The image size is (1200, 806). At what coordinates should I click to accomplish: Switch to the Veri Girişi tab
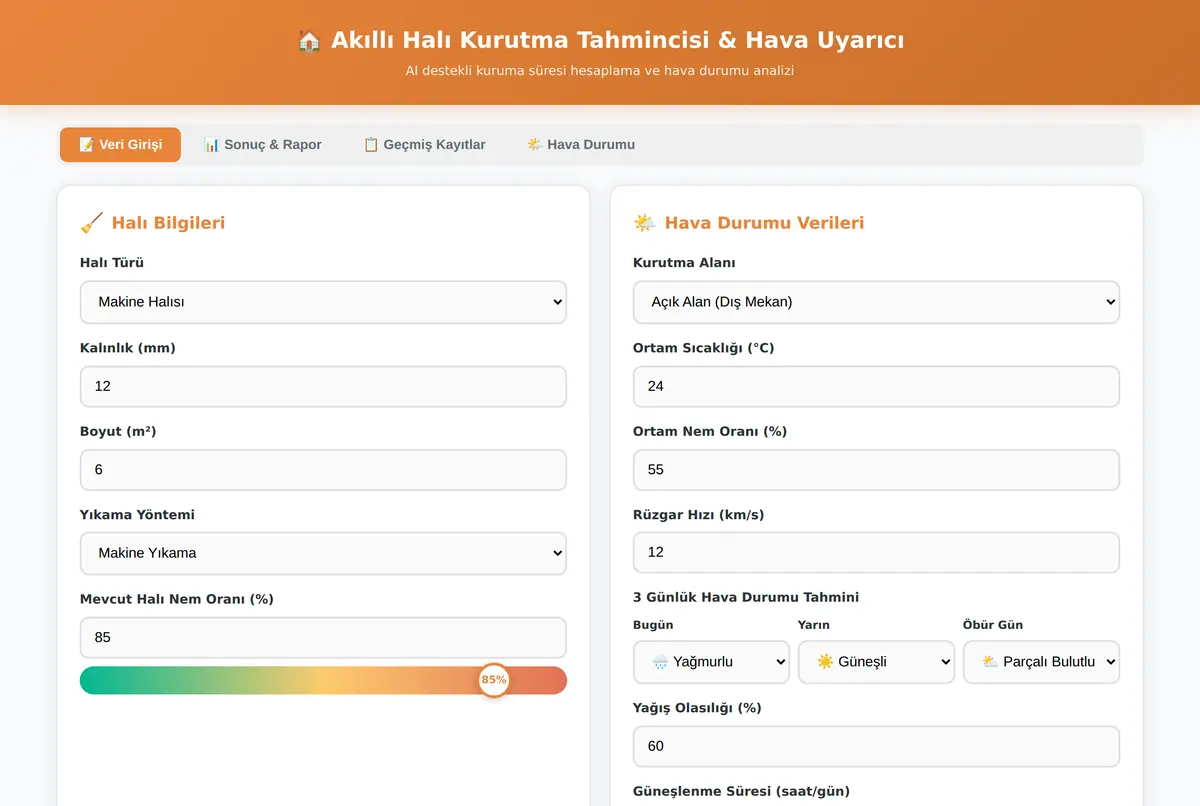pos(120,144)
